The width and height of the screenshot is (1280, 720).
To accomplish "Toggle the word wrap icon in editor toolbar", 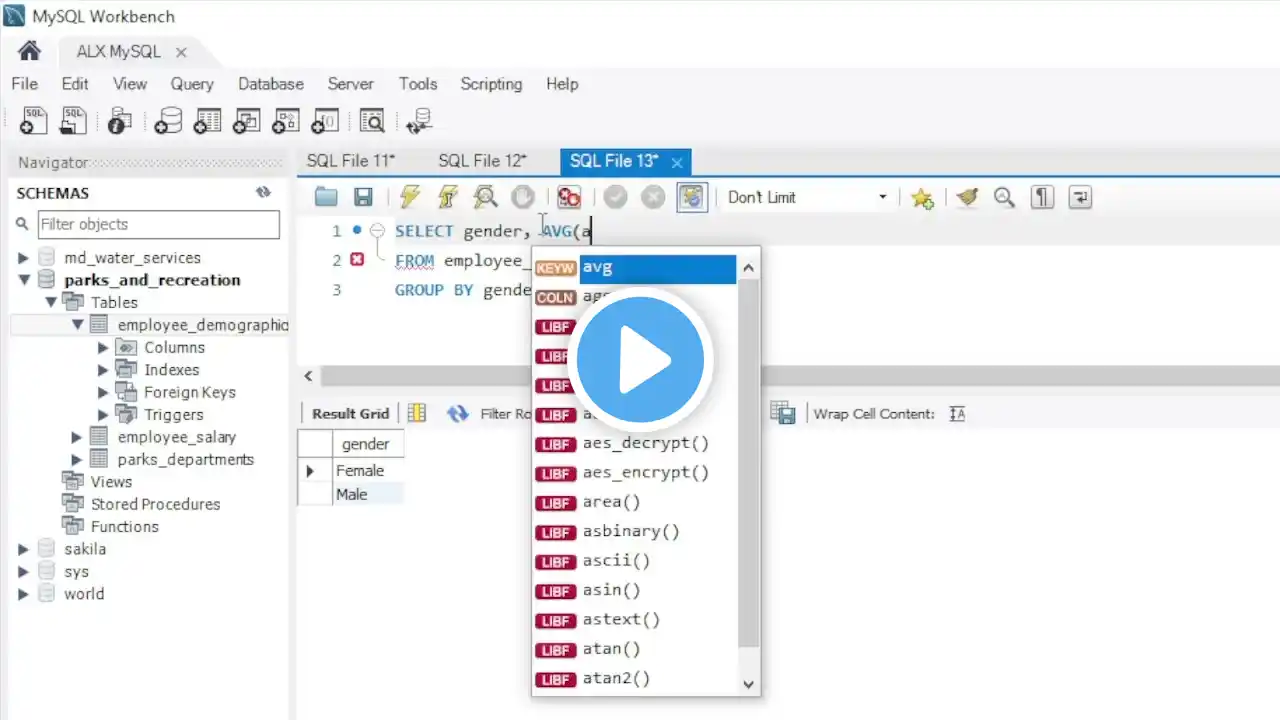I will [x=1080, y=197].
